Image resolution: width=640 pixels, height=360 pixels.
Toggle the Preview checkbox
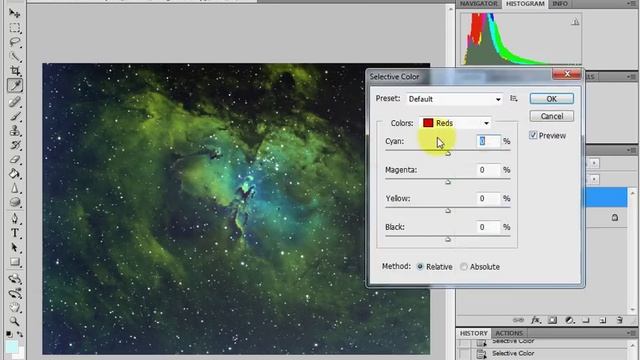pyautogui.click(x=533, y=135)
